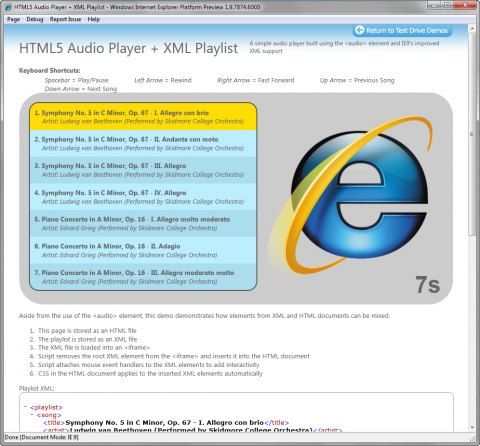Click the IE icon in the title bar
The height and width of the screenshot is (446, 480).
8,7
